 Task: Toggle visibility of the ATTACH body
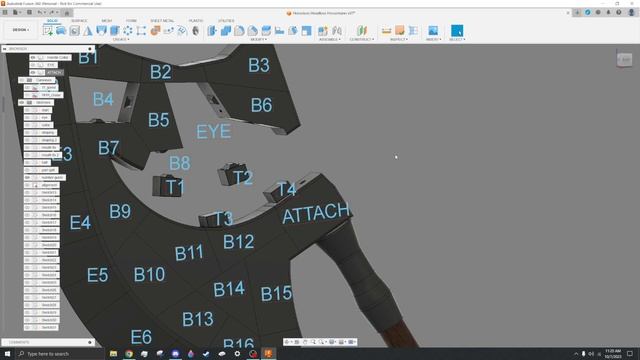click(33, 72)
